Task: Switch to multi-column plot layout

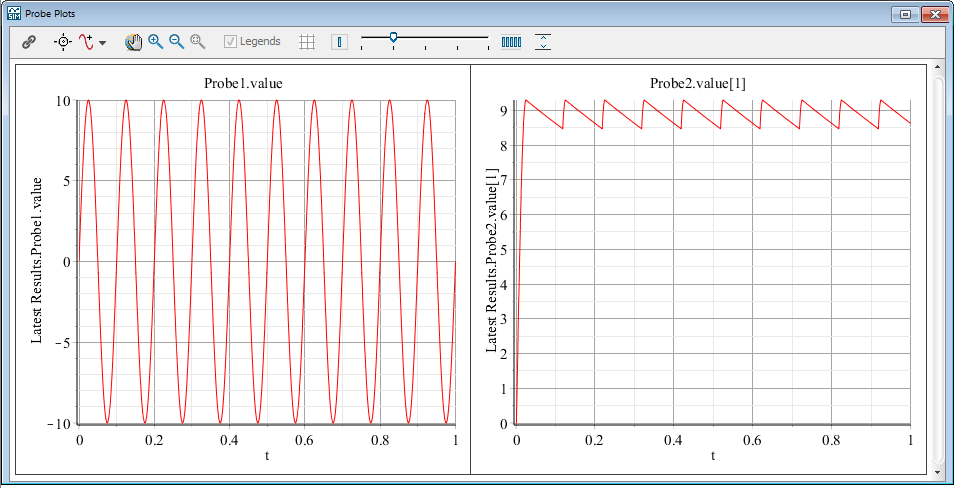Action: pyautogui.click(x=511, y=42)
